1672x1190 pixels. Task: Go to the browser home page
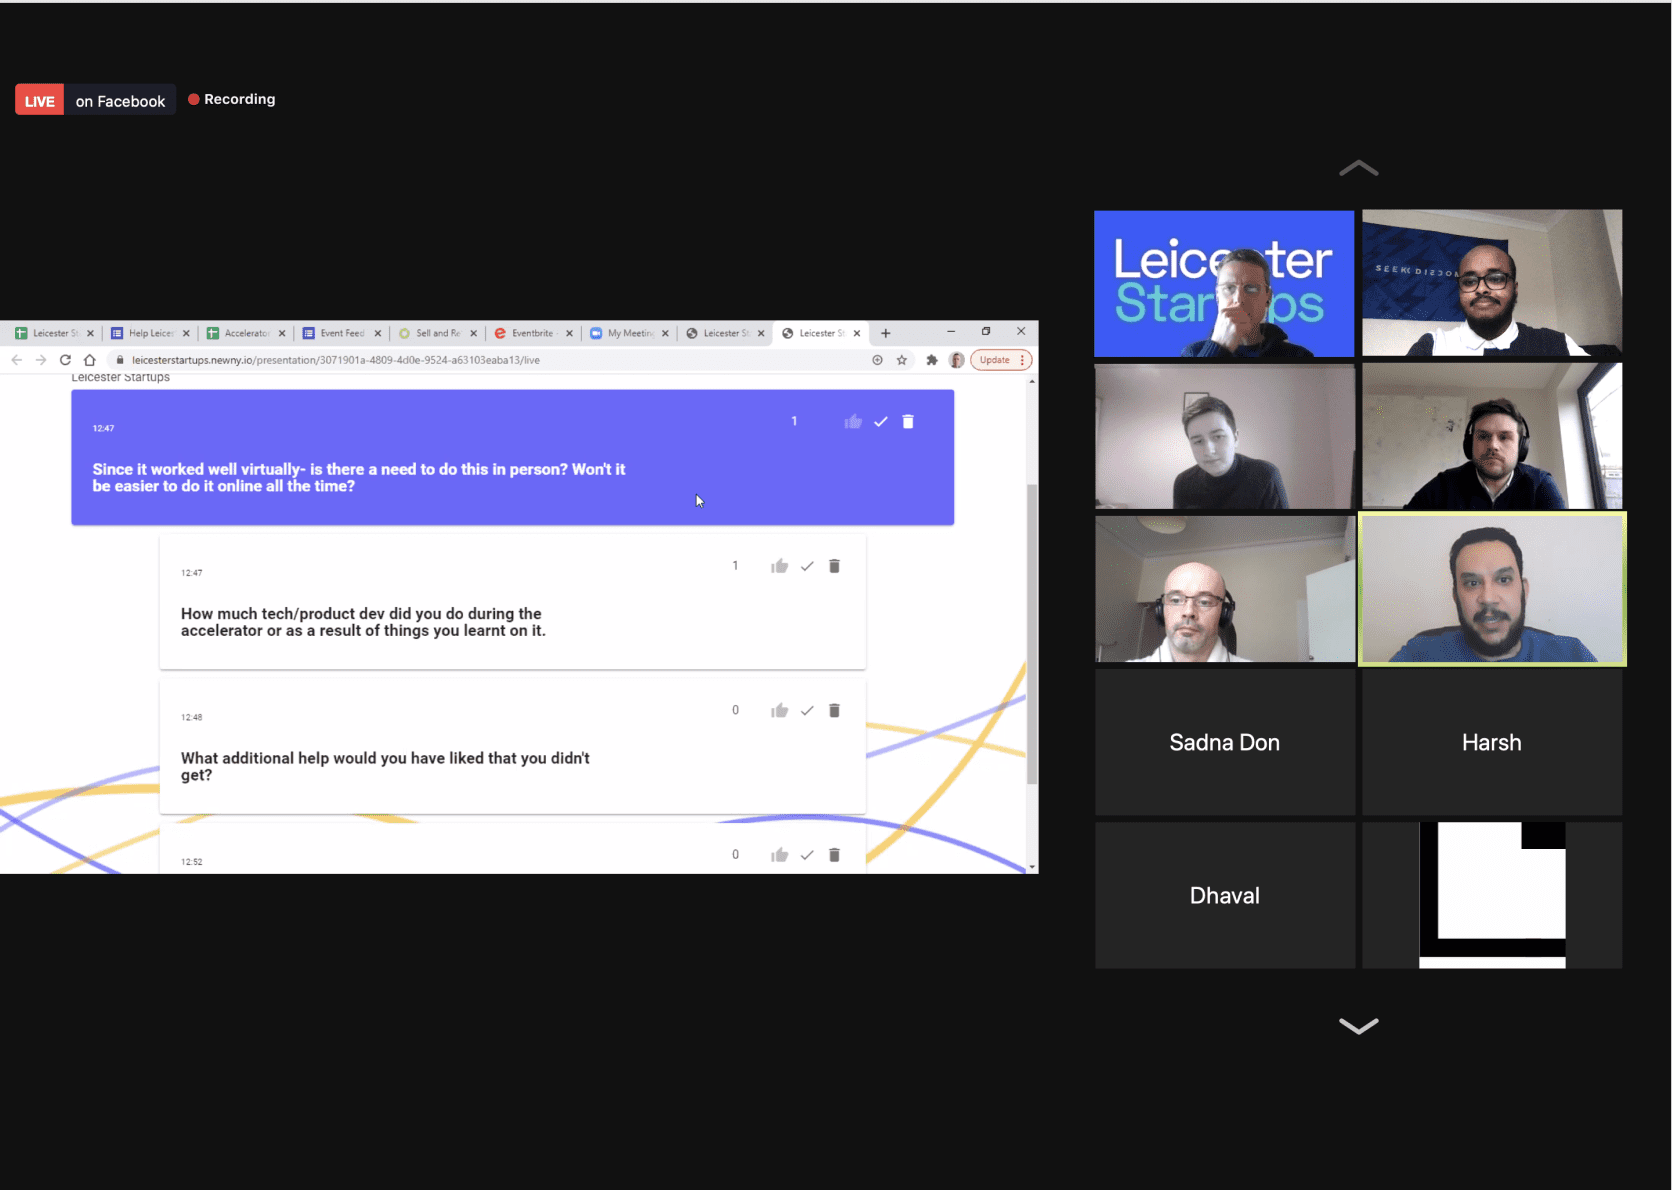coord(90,360)
